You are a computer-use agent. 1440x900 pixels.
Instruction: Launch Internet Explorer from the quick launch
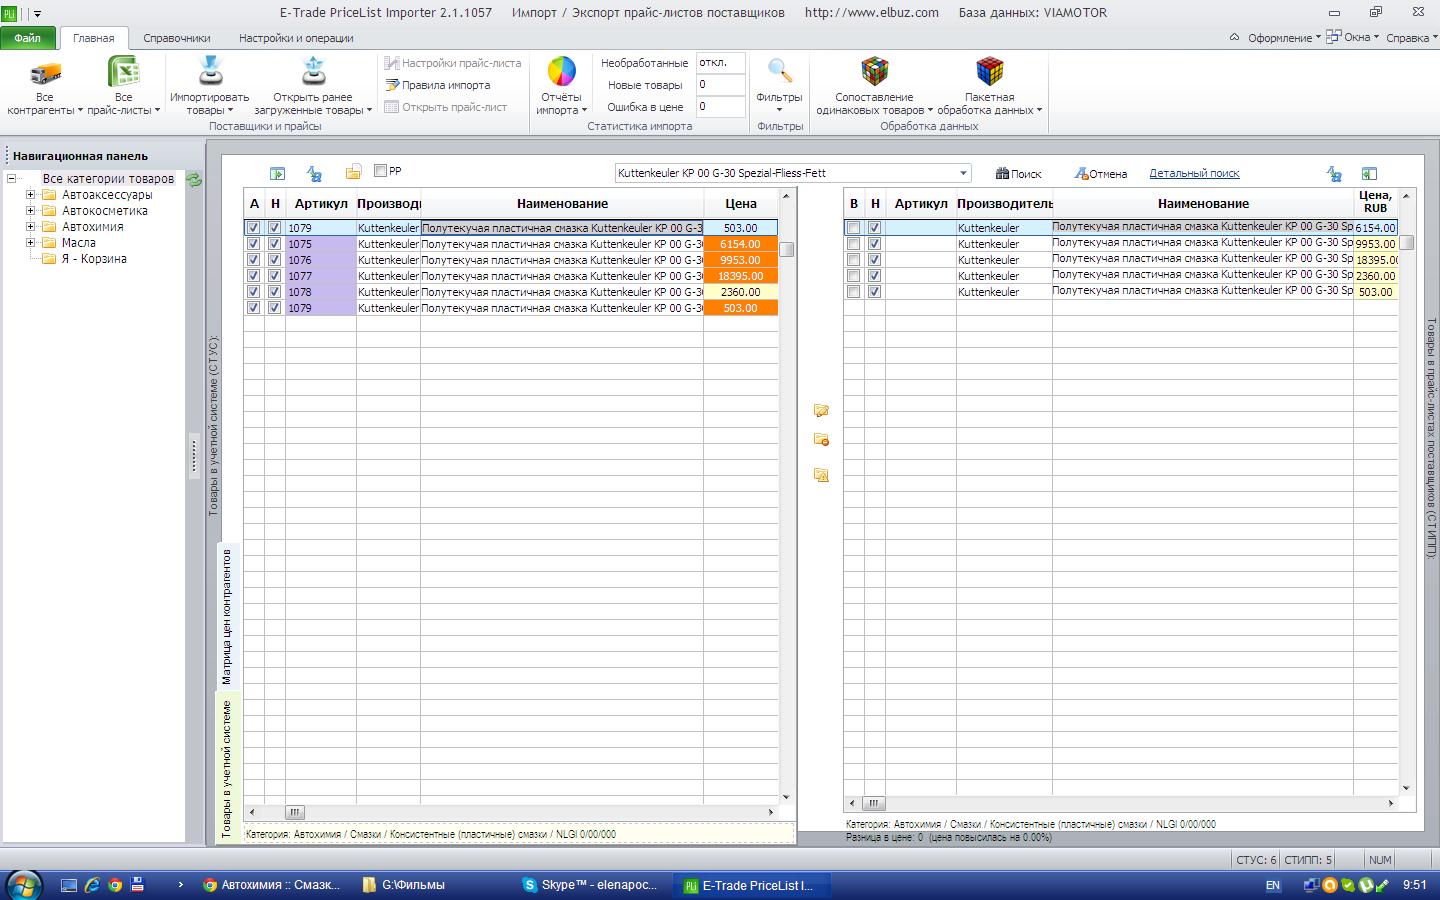pos(92,885)
